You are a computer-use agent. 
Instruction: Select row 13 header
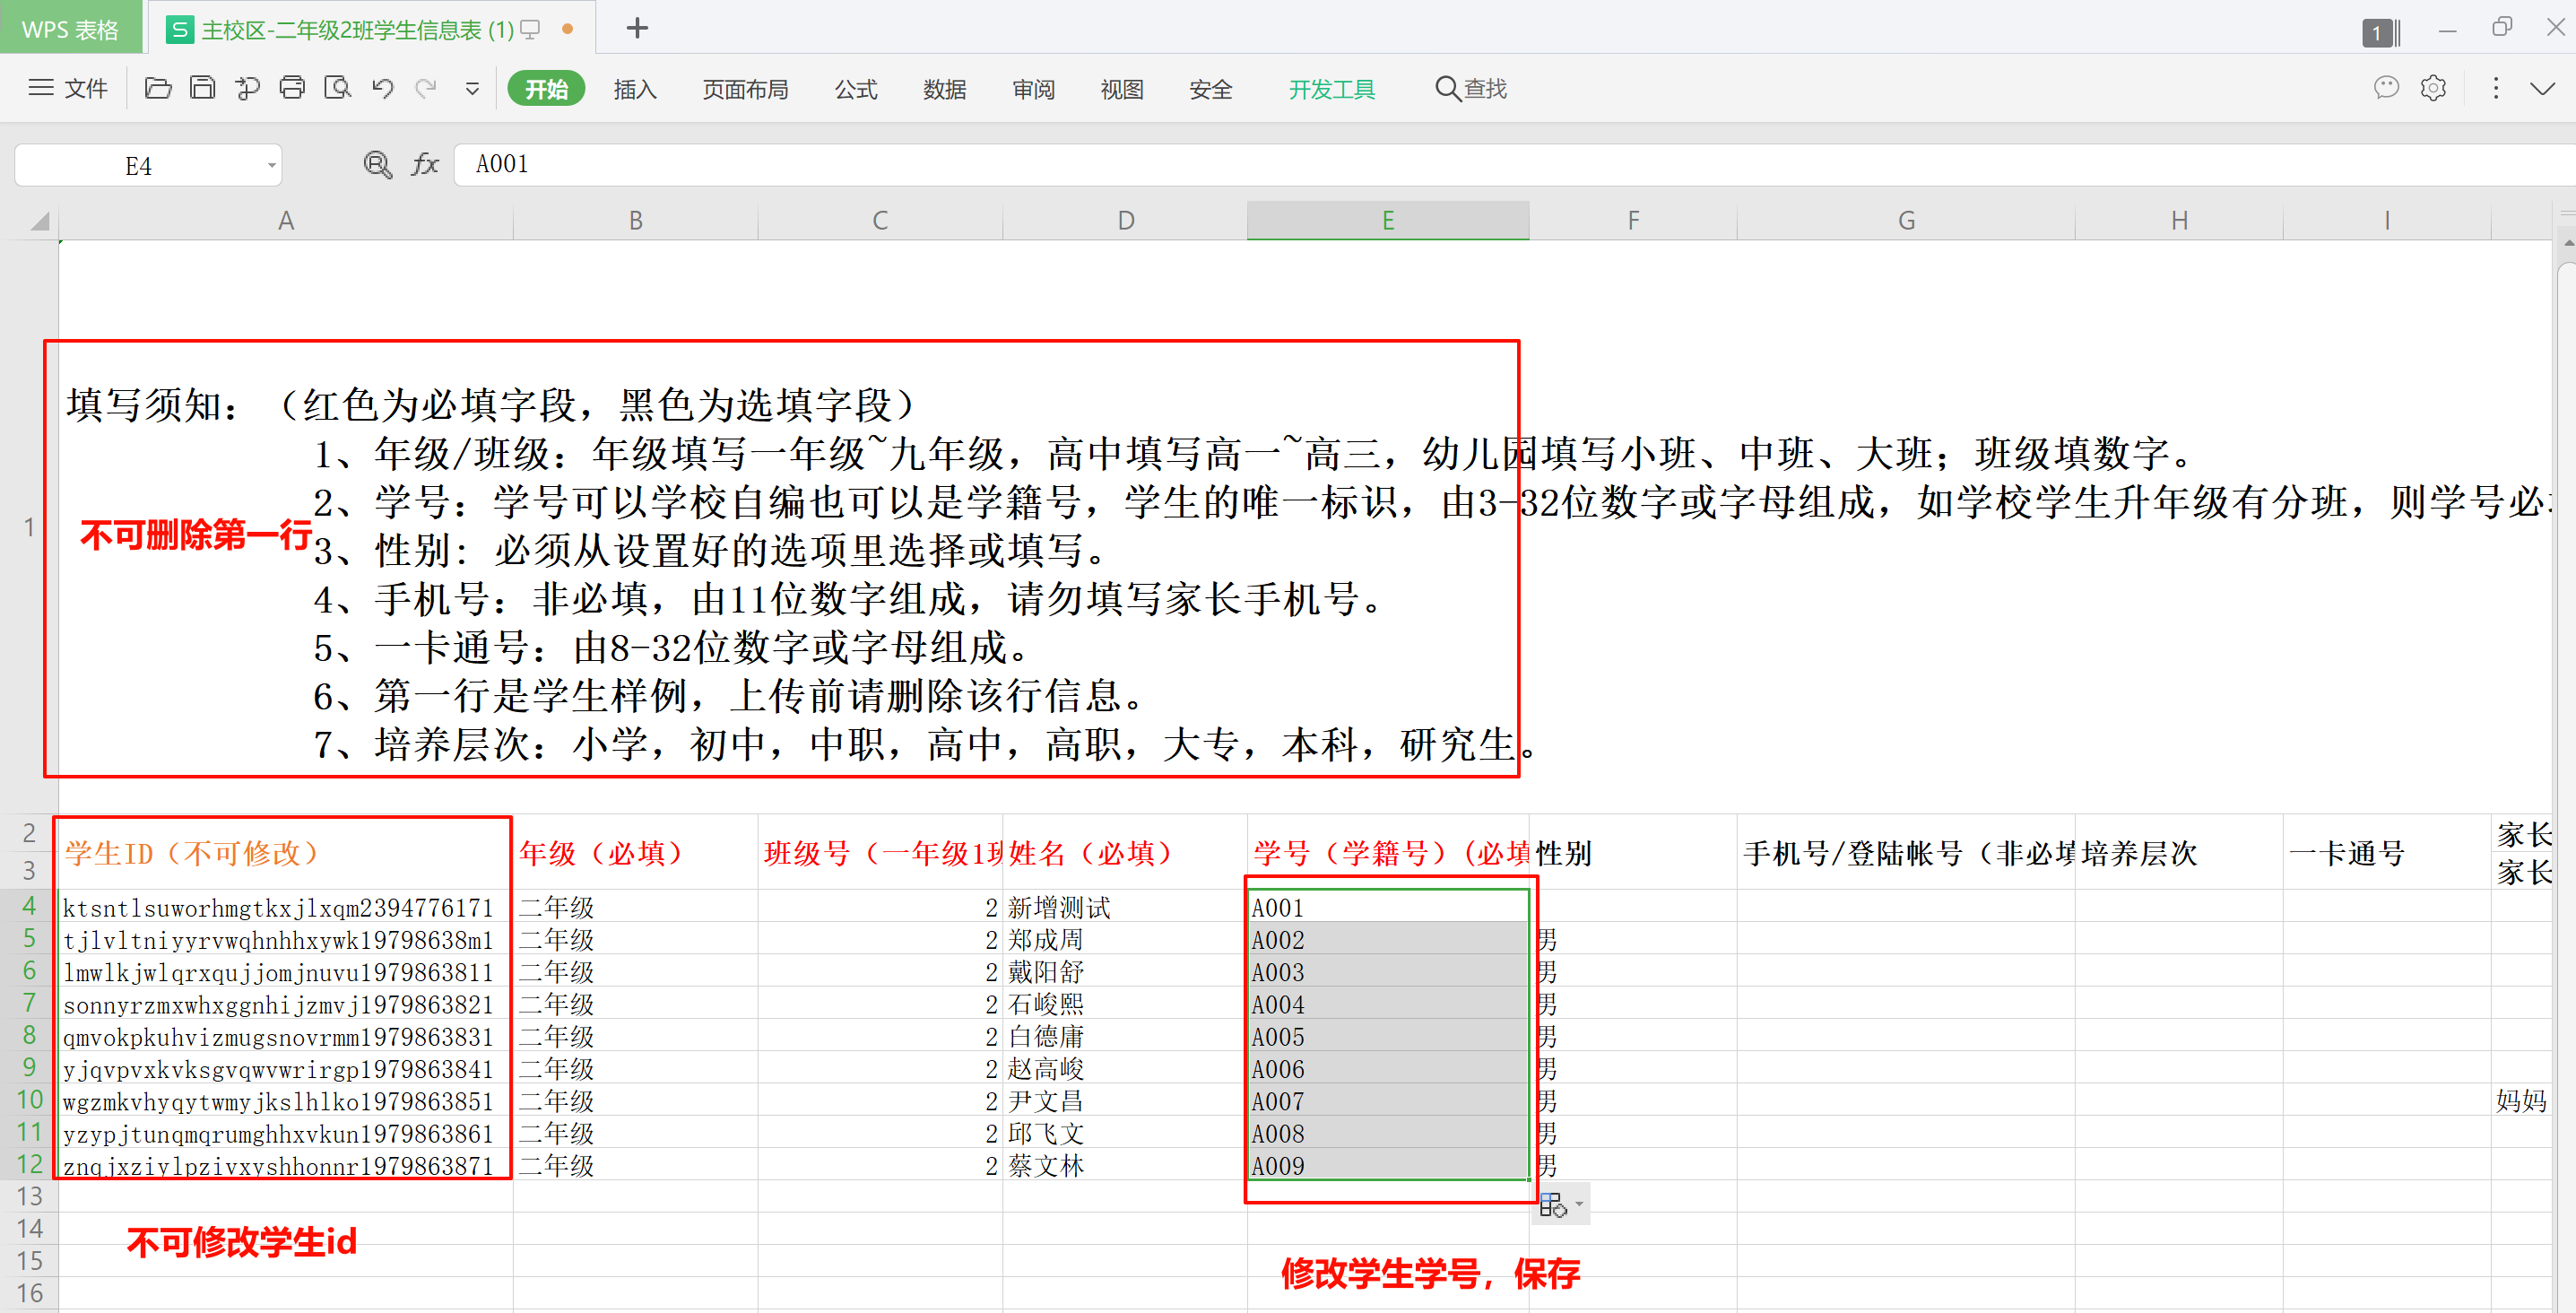coord(29,1197)
